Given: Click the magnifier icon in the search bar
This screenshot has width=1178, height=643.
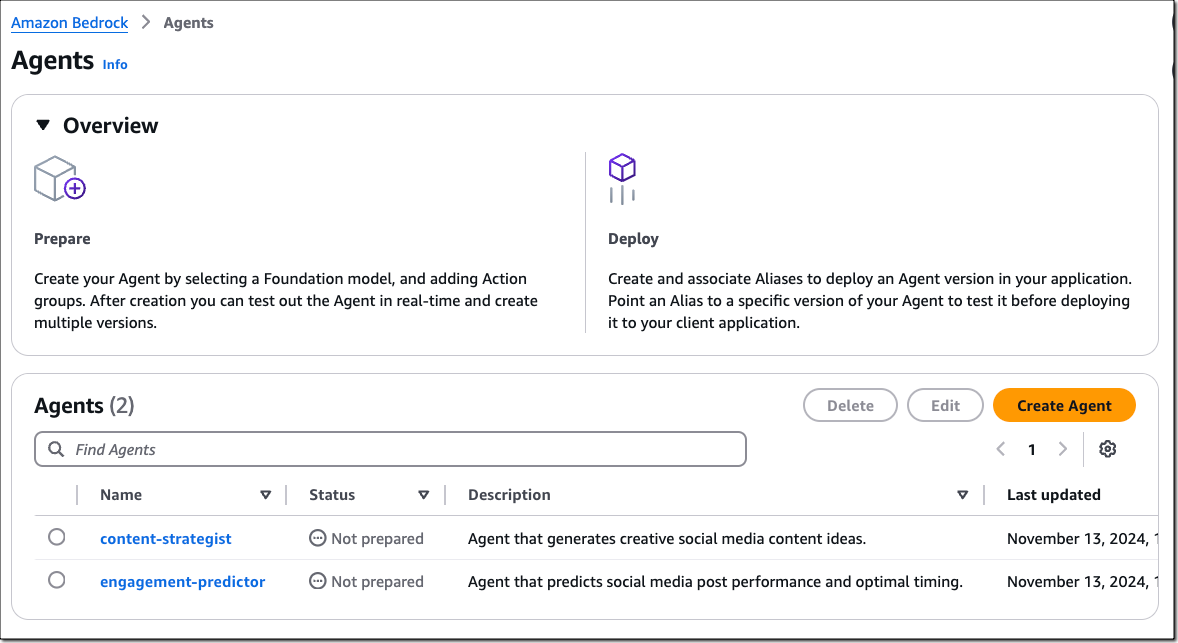Looking at the screenshot, I should (x=56, y=449).
